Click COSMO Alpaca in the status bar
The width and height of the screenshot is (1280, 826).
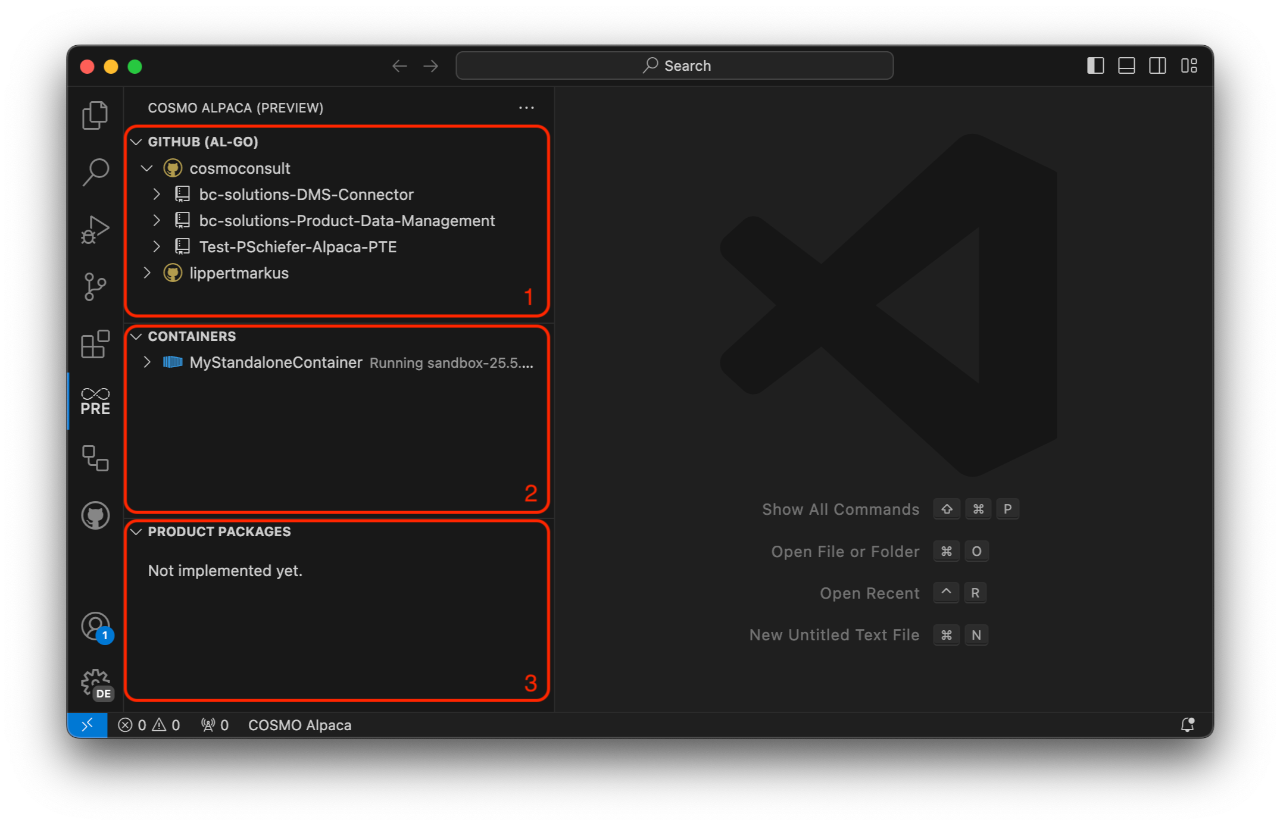[x=299, y=724]
